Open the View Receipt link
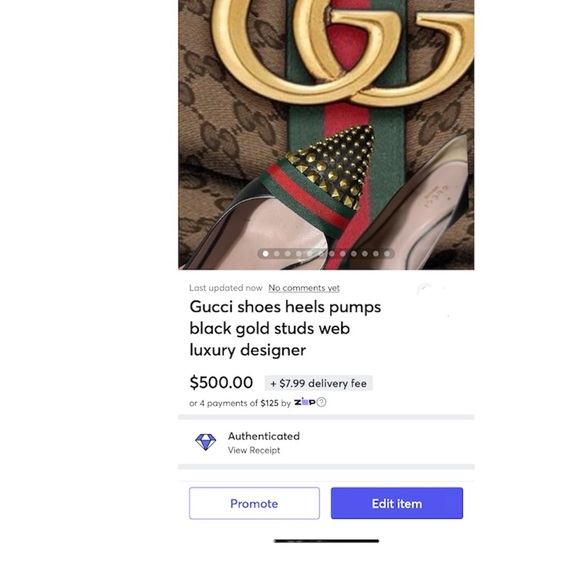The height and width of the screenshot is (580, 580). coord(254,450)
